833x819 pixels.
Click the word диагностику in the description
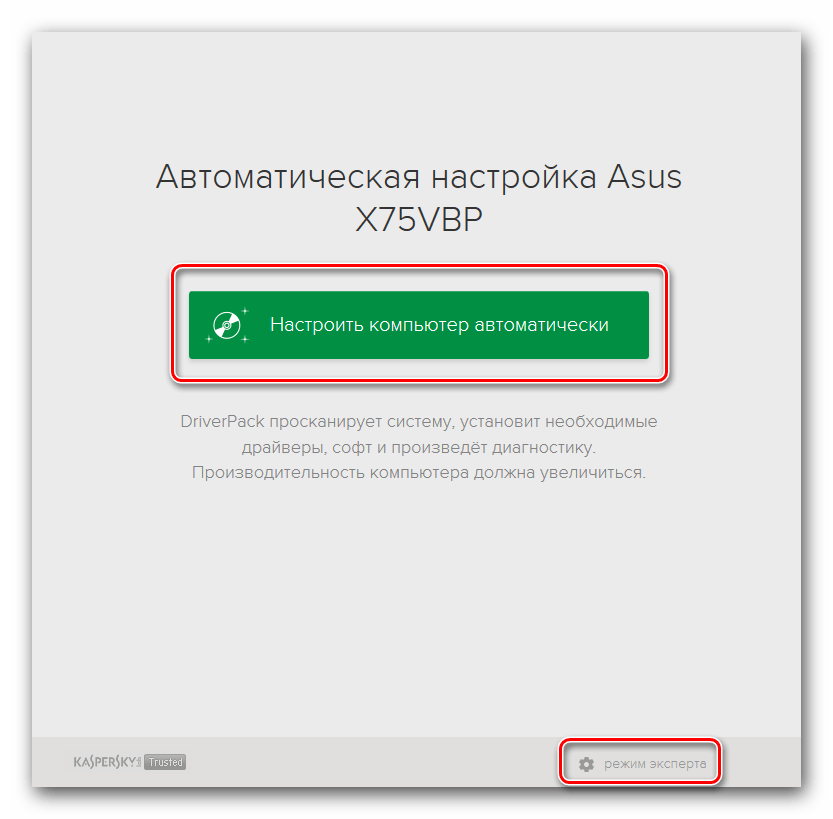(x=543, y=448)
